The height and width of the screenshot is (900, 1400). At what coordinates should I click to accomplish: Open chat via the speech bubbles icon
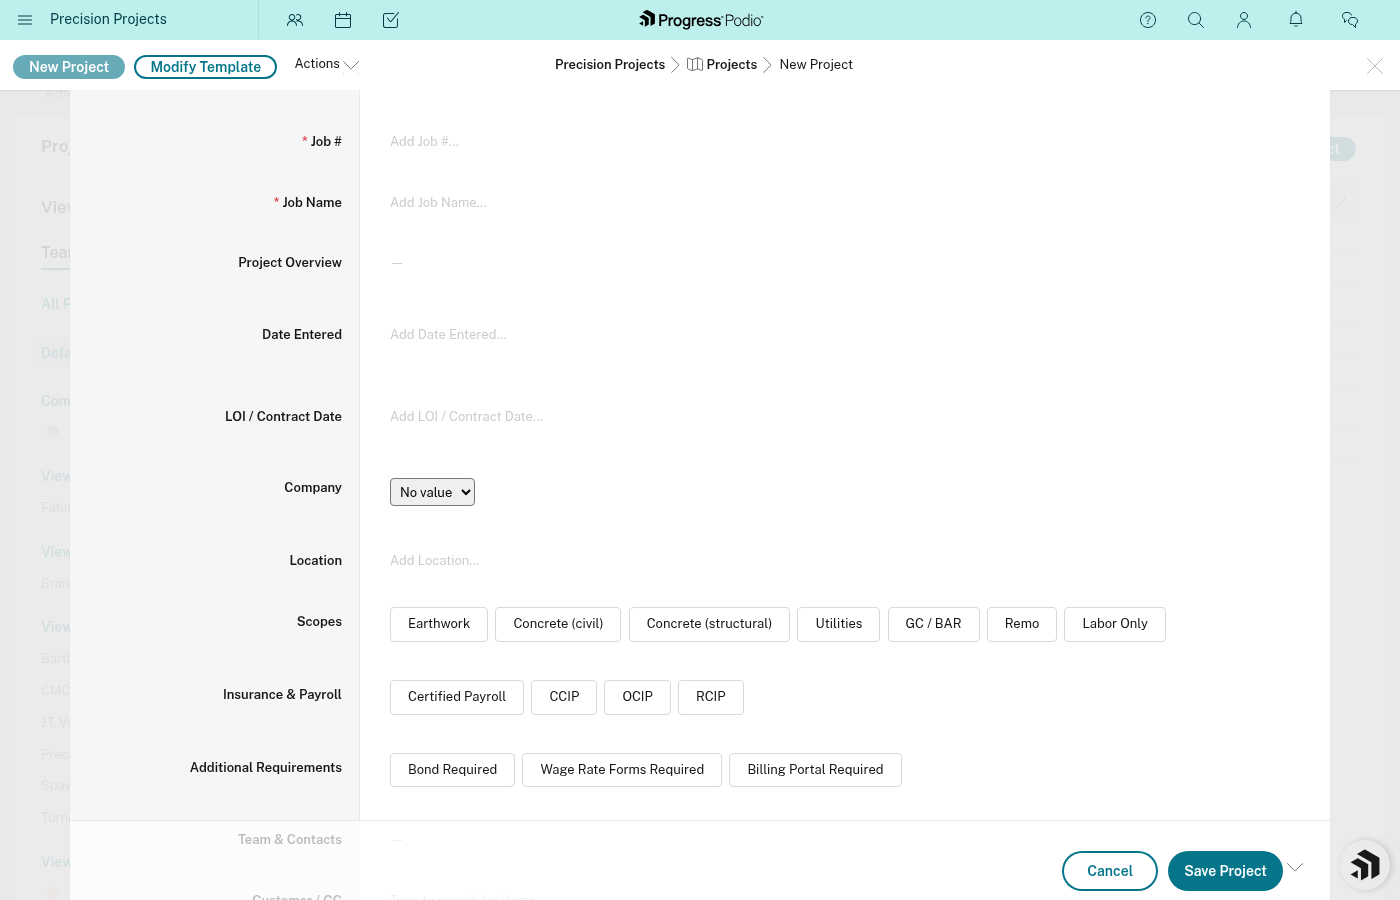coord(1350,20)
